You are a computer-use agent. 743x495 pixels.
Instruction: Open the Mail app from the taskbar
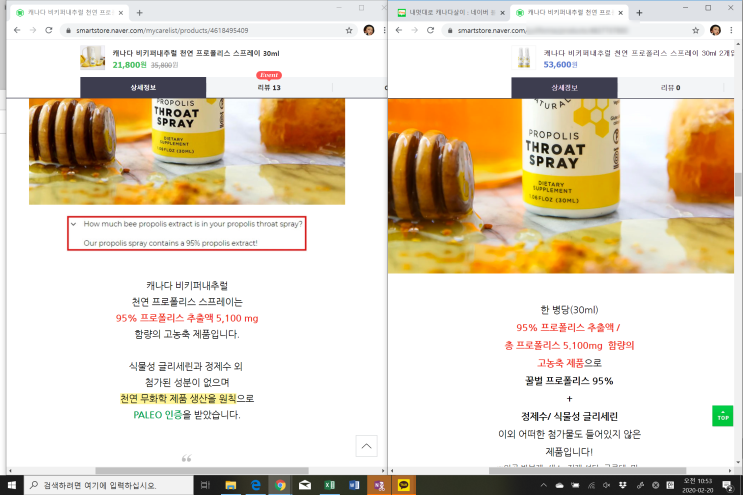coord(305,485)
